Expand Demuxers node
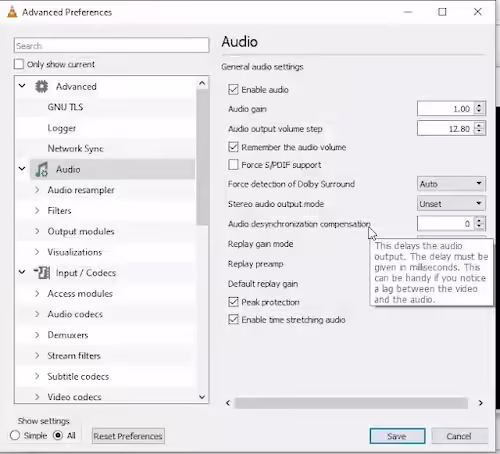Image resolution: width=500 pixels, height=454 pixels. (x=37, y=335)
